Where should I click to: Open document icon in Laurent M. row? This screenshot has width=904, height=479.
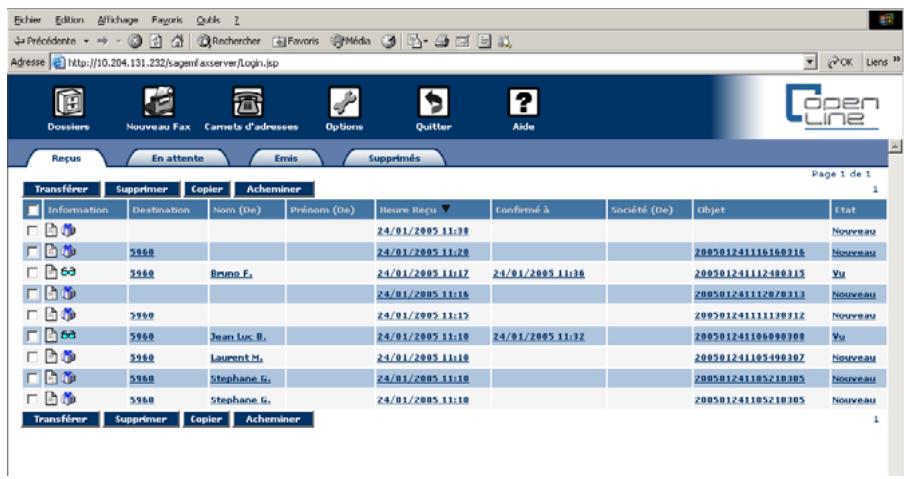51,357
